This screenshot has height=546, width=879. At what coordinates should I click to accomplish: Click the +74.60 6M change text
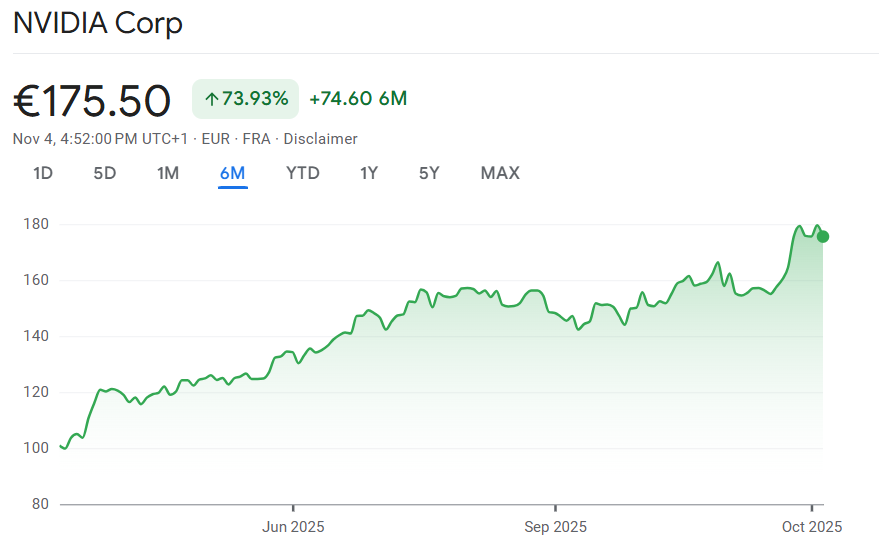pyautogui.click(x=358, y=99)
